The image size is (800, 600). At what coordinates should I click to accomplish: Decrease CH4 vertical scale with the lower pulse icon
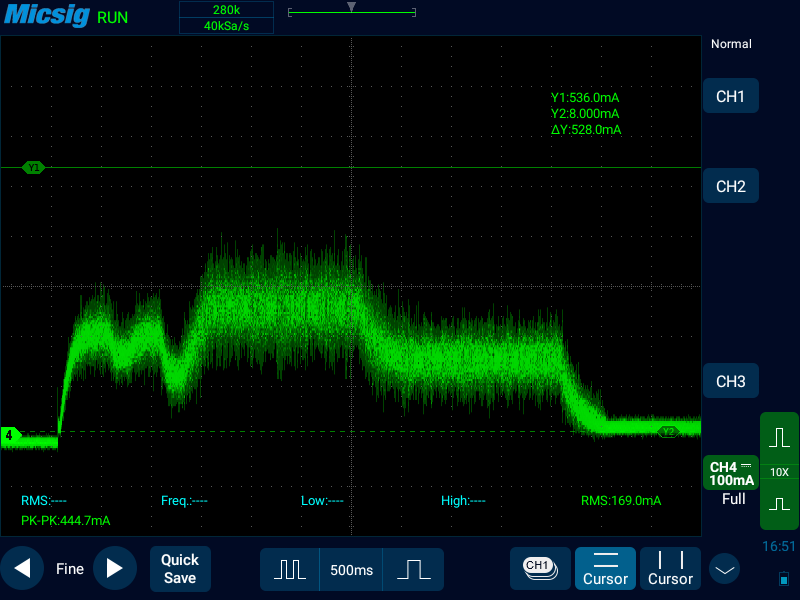[779, 505]
